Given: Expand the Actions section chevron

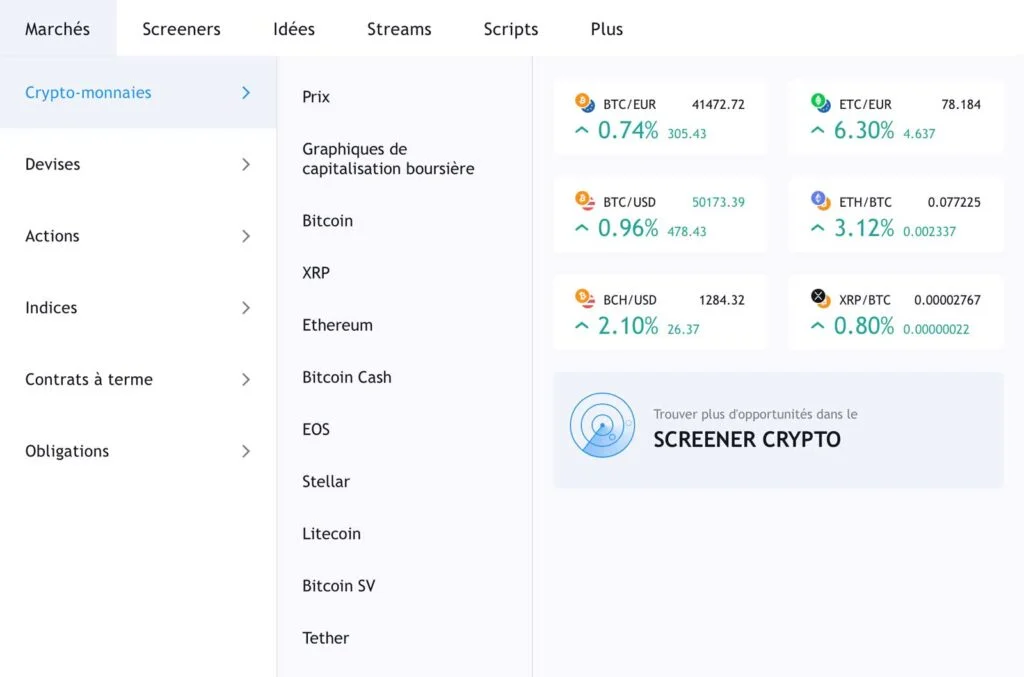Looking at the screenshot, I should pos(246,237).
